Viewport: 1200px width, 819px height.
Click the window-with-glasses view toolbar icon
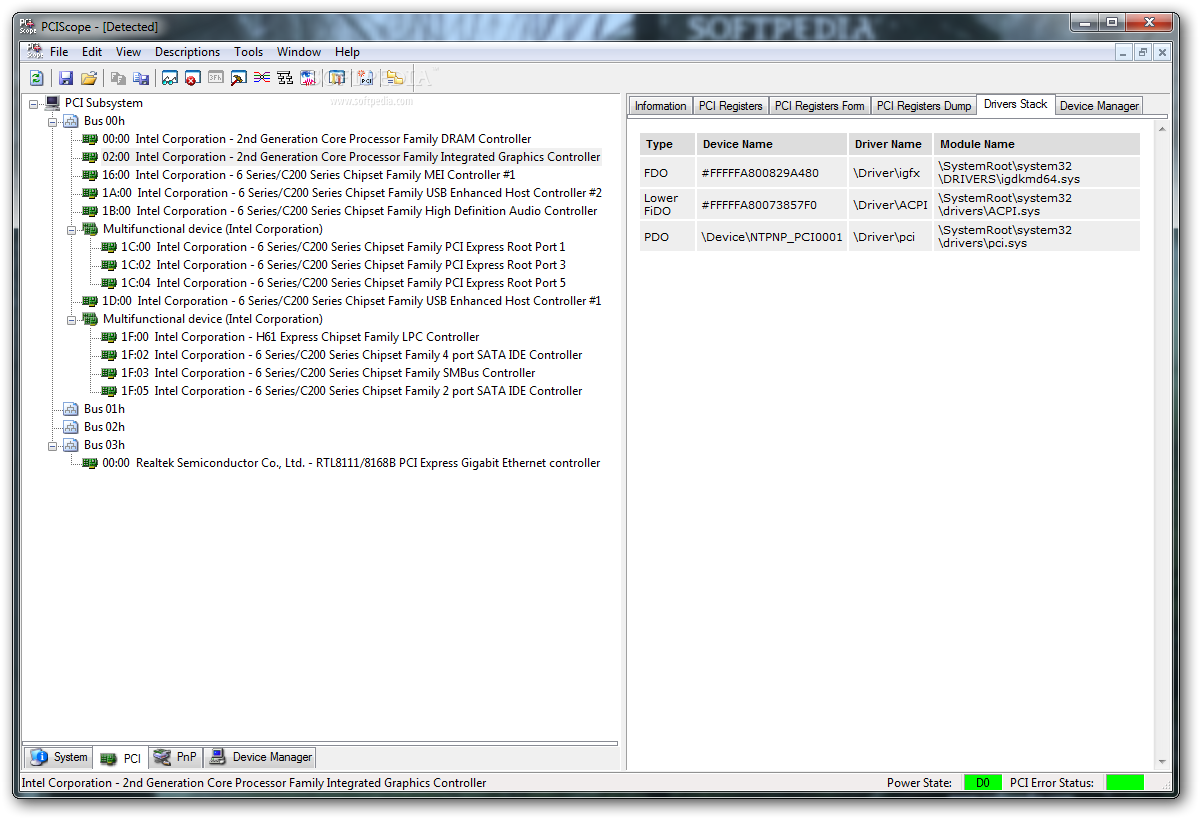[x=170, y=78]
